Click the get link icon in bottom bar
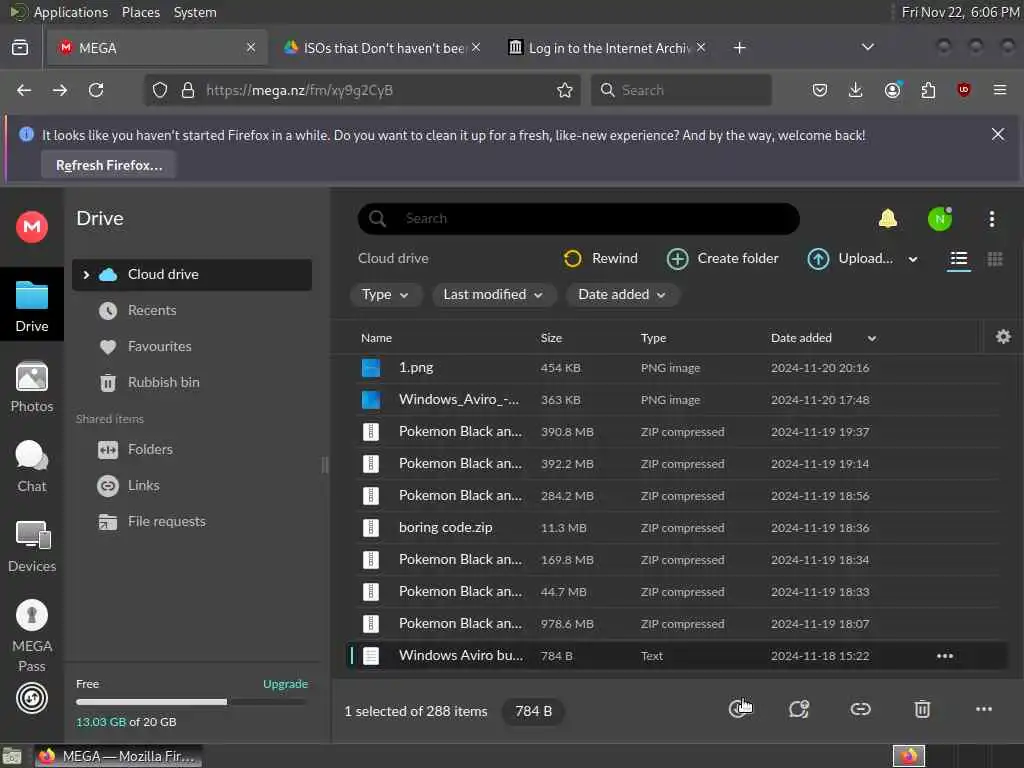The image size is (1024, 768). (x=860, y=709)
